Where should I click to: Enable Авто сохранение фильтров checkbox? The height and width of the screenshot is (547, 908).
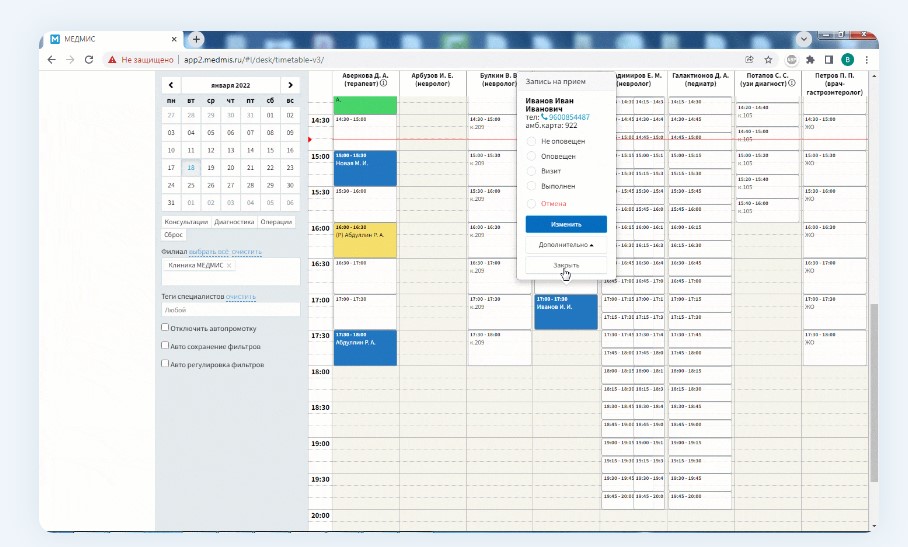click(x=165, y=346)
